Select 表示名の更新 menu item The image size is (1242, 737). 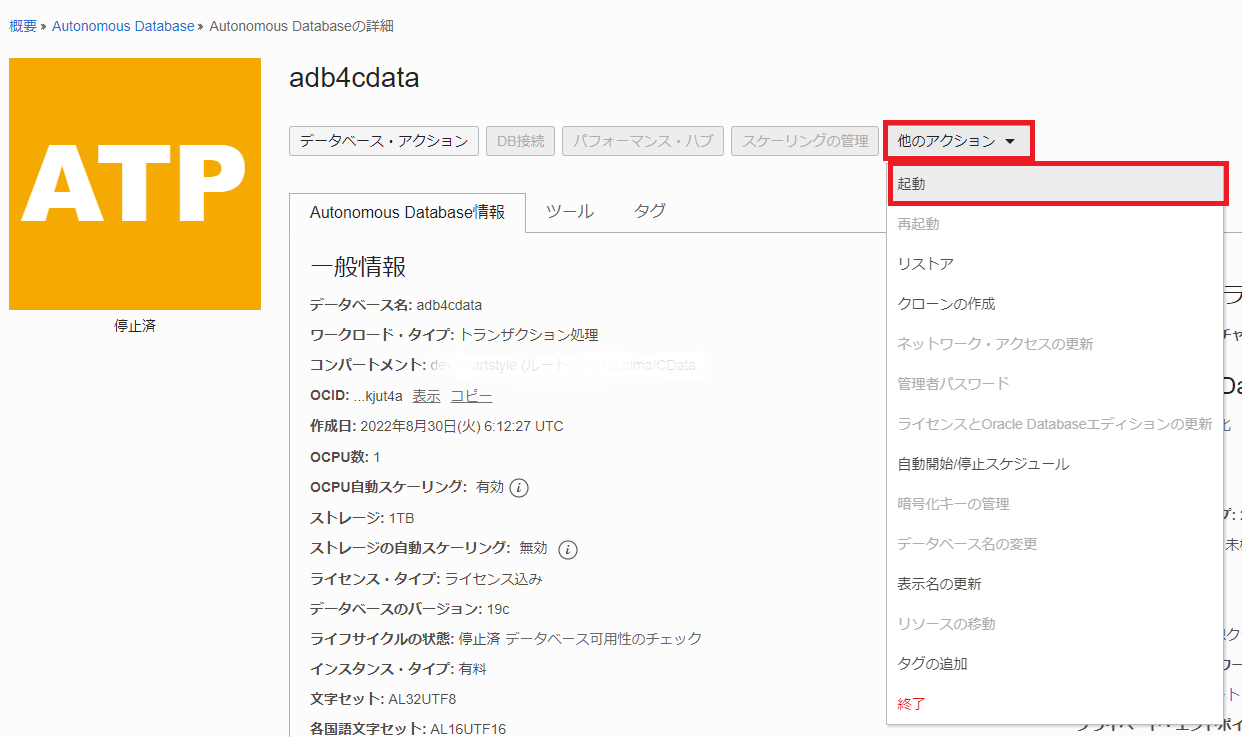click(x=1055, y=584)
